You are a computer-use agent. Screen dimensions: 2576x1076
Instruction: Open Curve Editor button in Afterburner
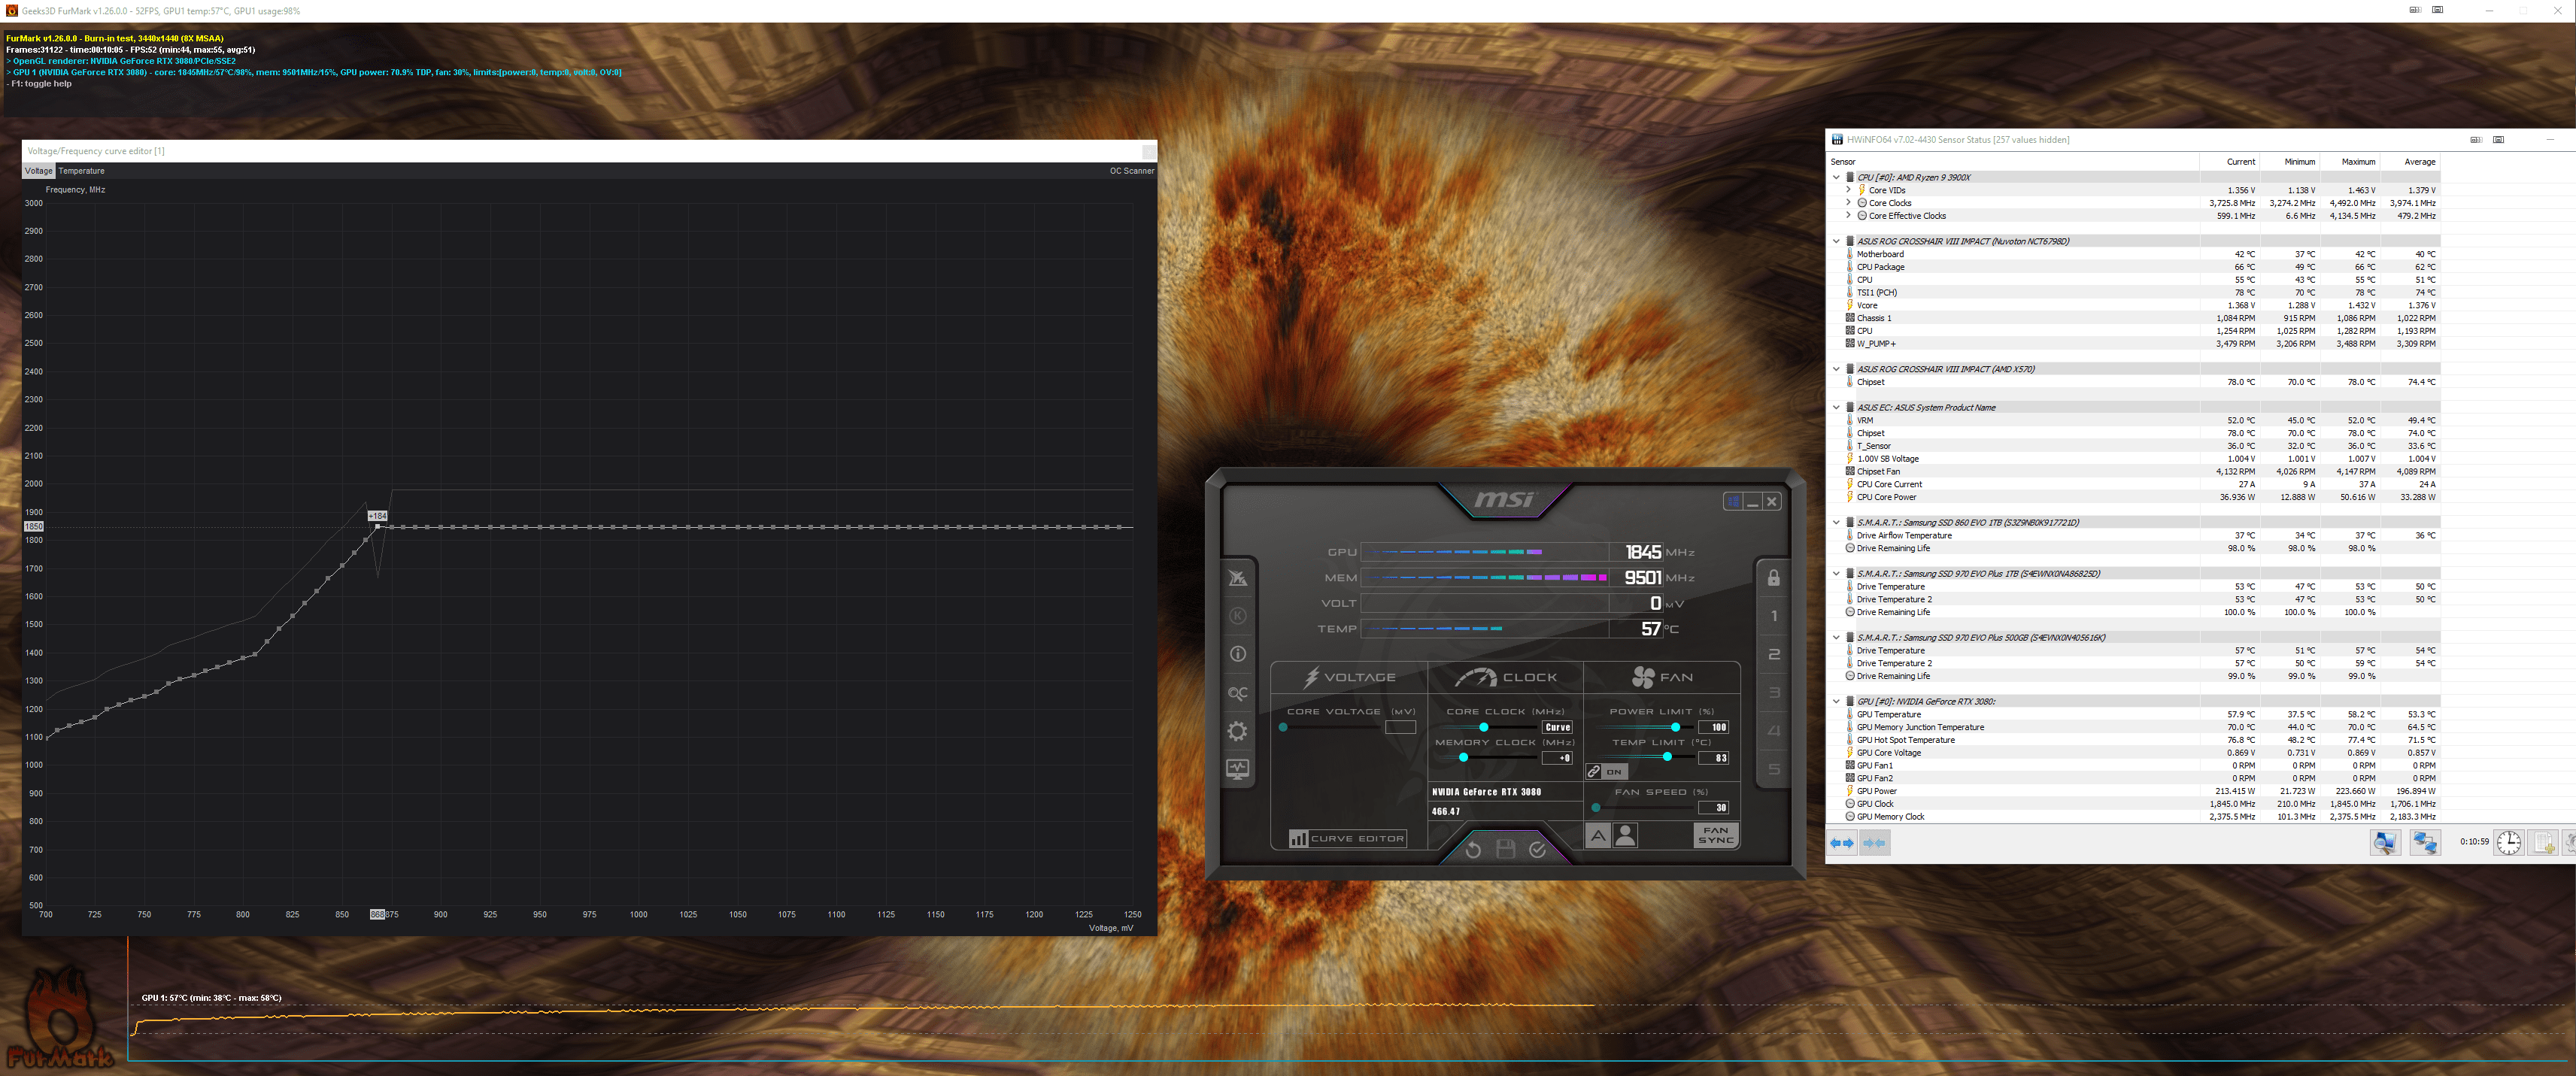click(1347, 838)
